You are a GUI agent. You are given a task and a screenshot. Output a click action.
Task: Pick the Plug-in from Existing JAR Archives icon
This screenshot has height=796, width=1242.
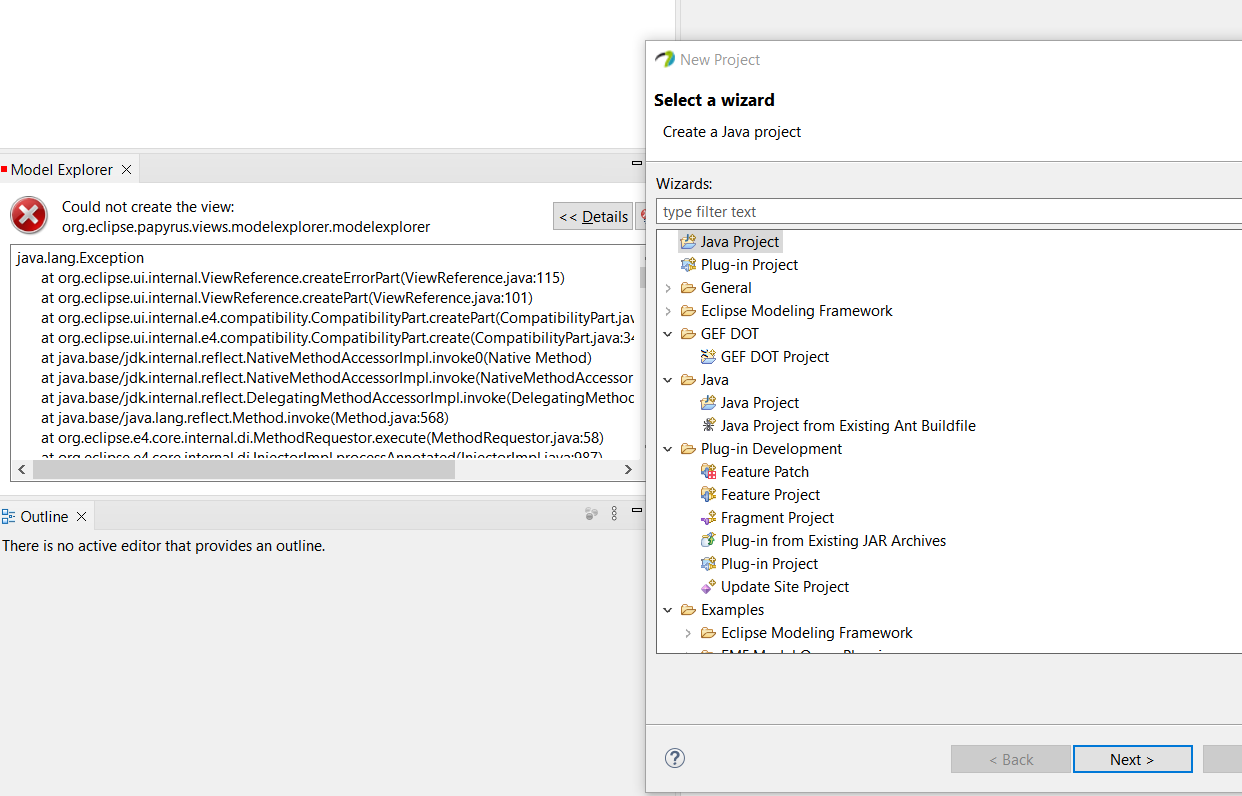coord(708,541)
